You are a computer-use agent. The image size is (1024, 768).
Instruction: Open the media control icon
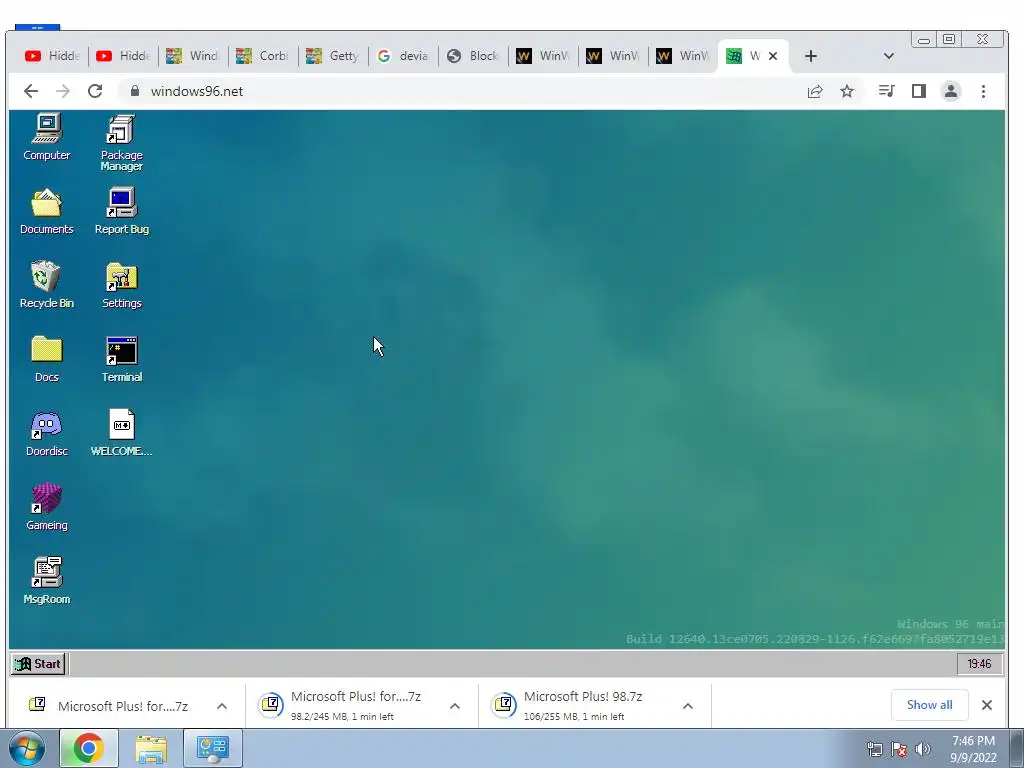886,91
